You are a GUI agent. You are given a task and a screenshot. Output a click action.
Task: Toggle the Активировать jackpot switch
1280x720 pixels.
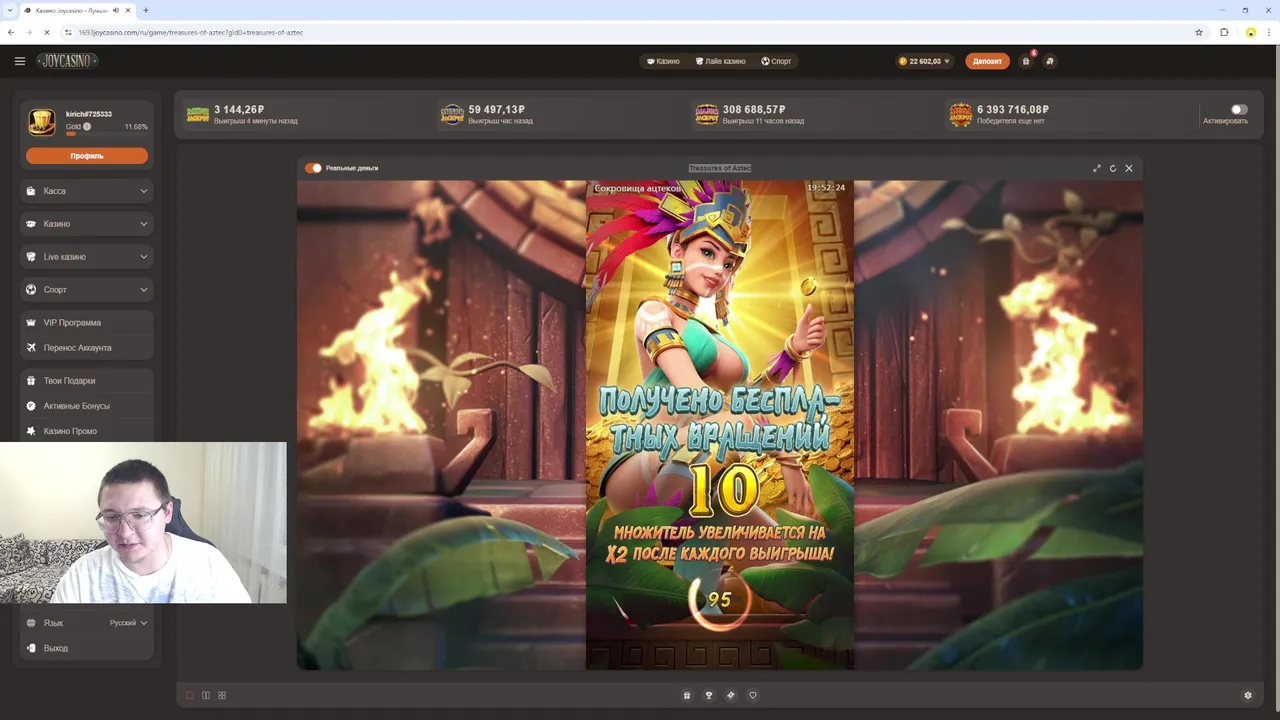coord(1239,109)
